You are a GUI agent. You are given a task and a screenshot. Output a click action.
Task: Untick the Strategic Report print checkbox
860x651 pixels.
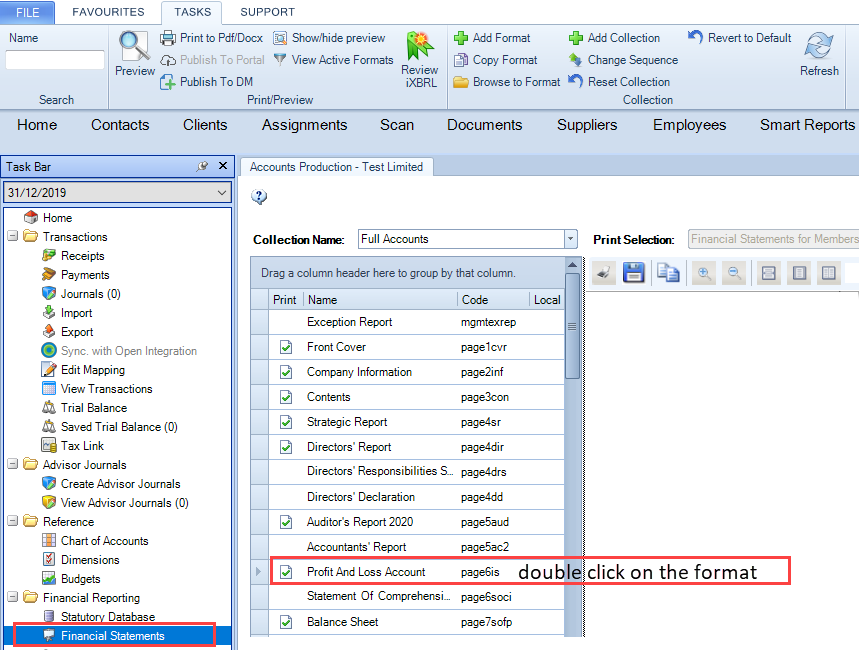(x=286, y=422)
